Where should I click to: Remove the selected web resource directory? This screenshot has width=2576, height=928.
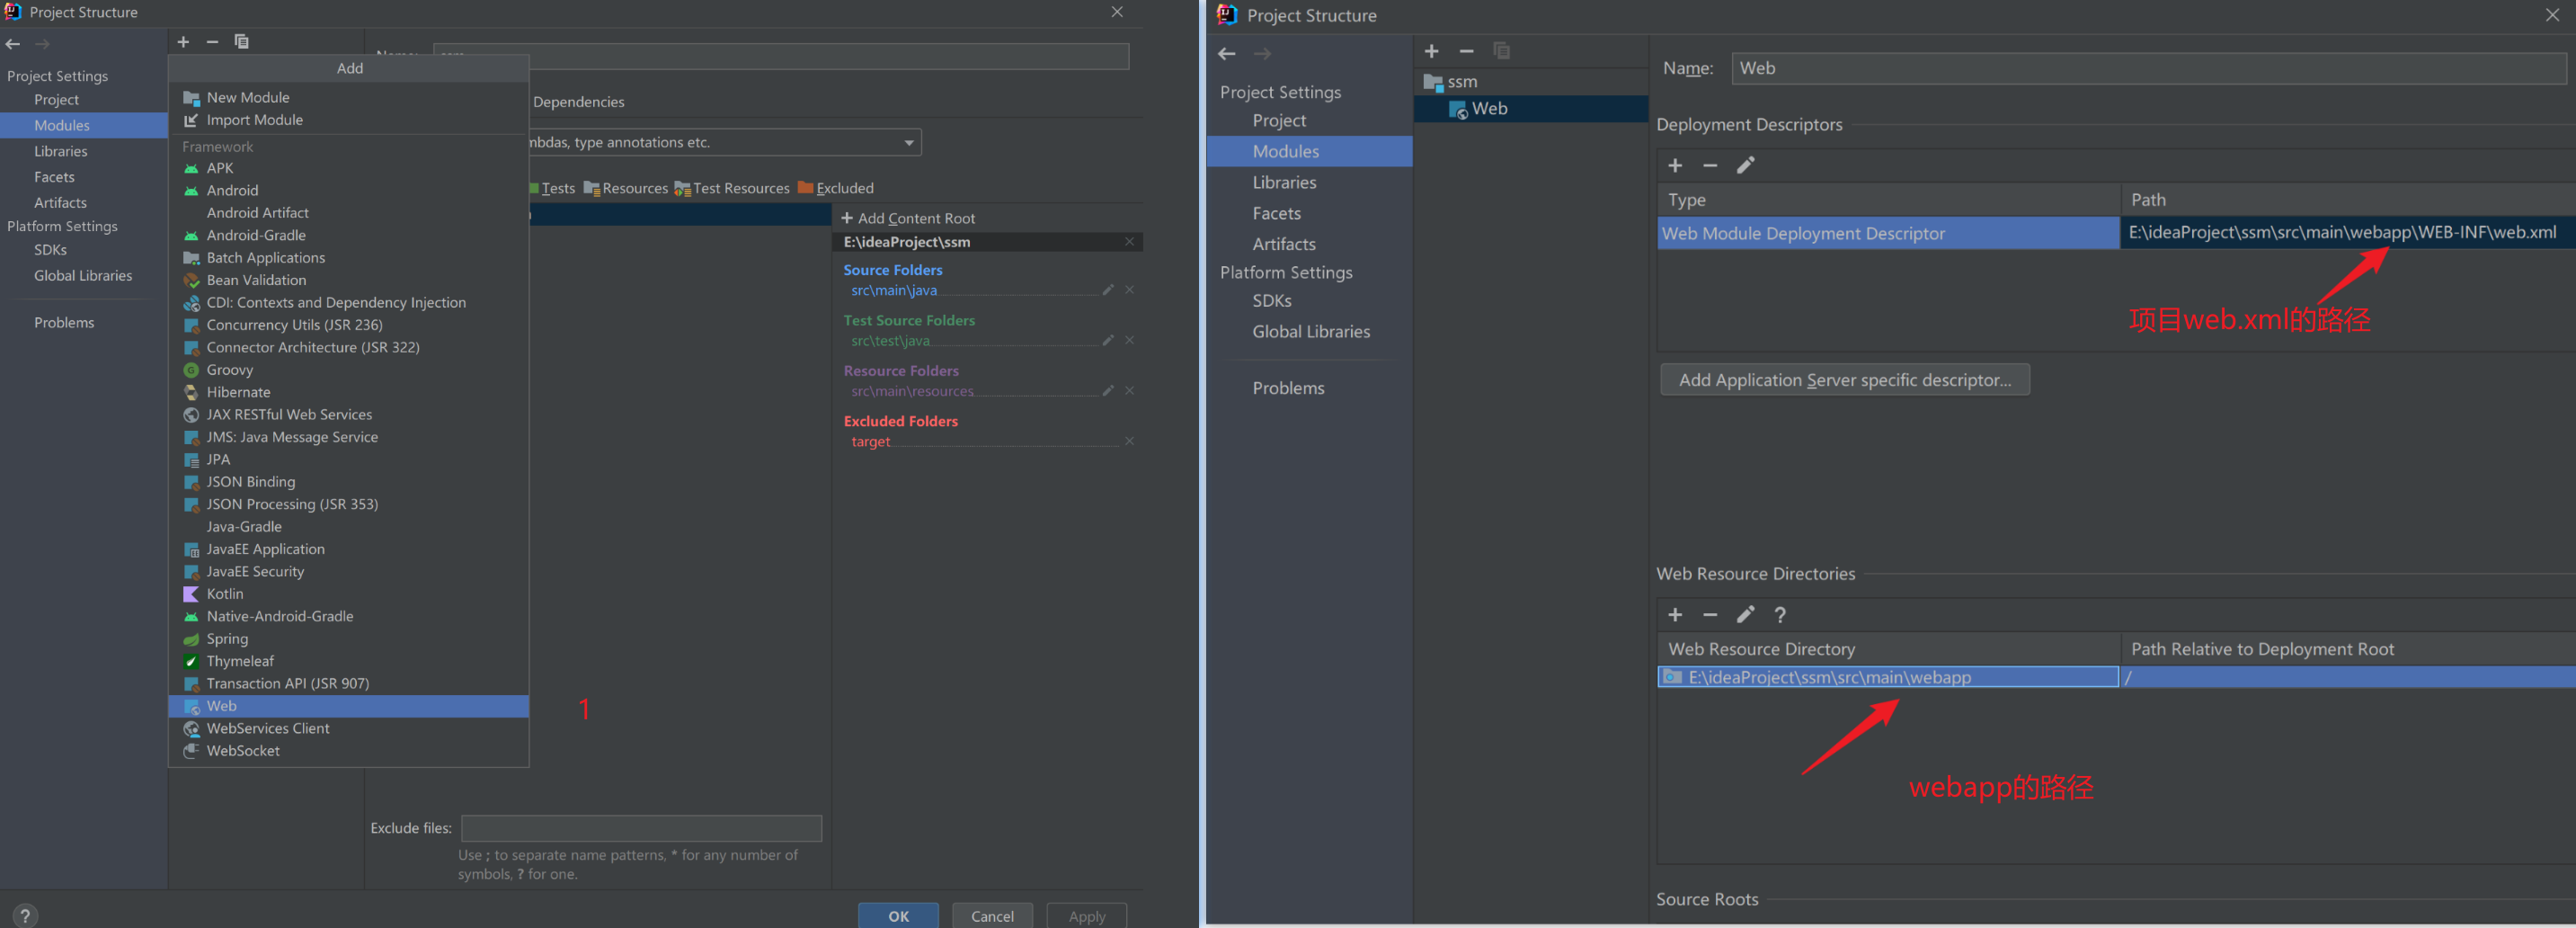click(1710, 615)
